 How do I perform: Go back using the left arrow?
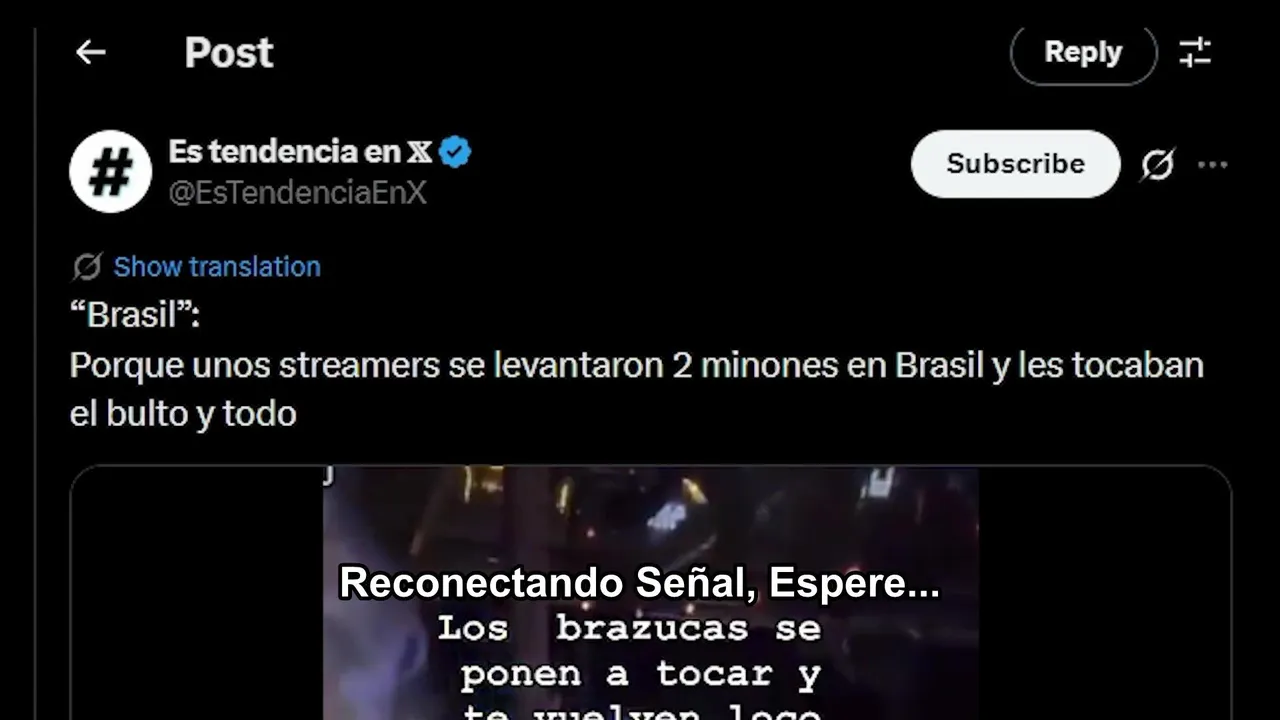coord(90,52)
